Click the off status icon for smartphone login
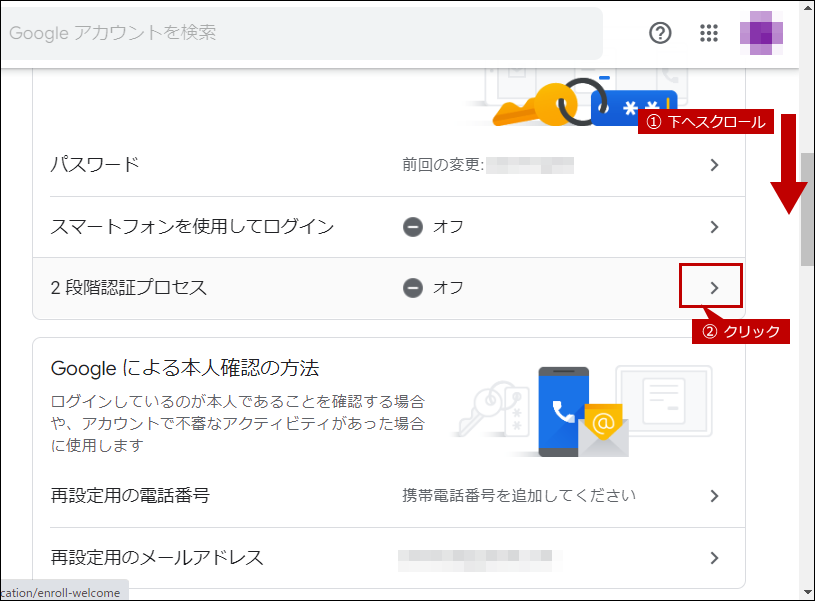 (x=413, y=227)
